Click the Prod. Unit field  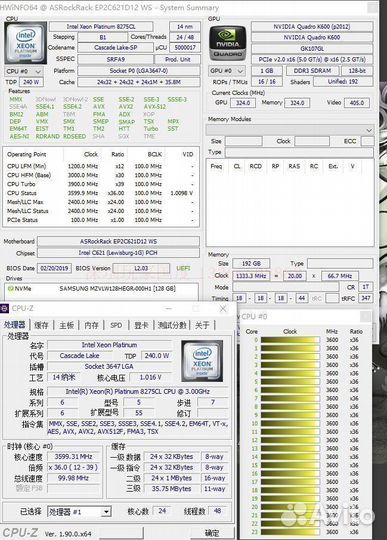(x=178, y=59)
